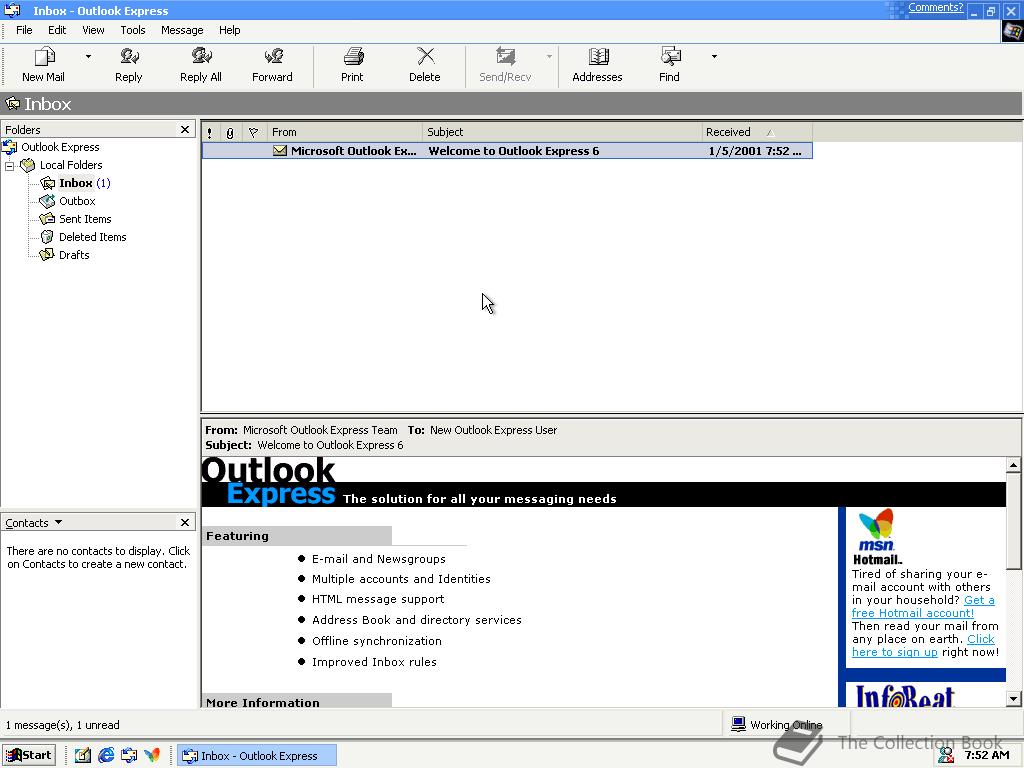Select the Deleted Items folder
This screenshot has height=768, width=1024.
pyautogui.click(x=92, y=237)
